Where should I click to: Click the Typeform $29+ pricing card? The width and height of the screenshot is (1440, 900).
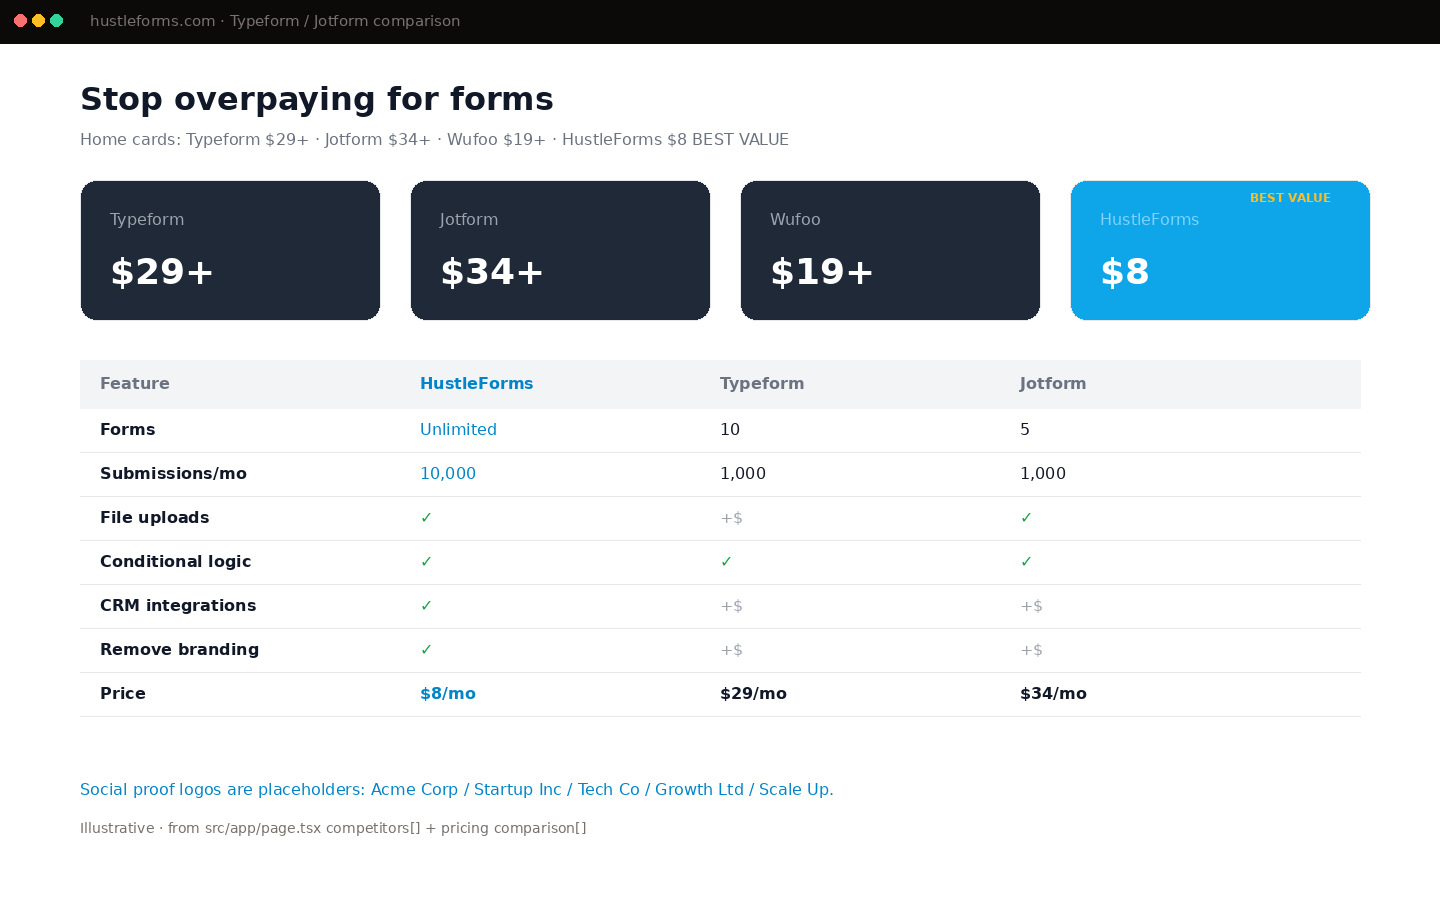point(230,250)
